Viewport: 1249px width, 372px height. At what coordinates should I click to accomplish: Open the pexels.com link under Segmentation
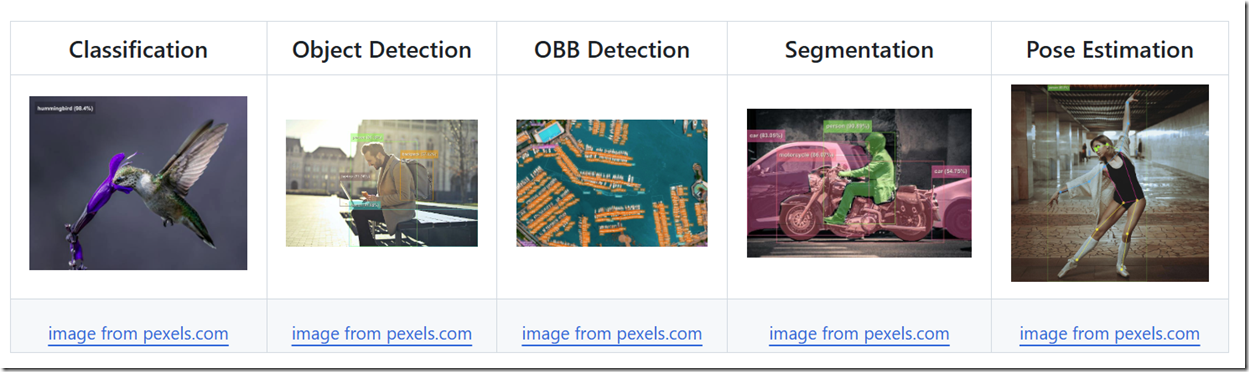click(859, 334)
